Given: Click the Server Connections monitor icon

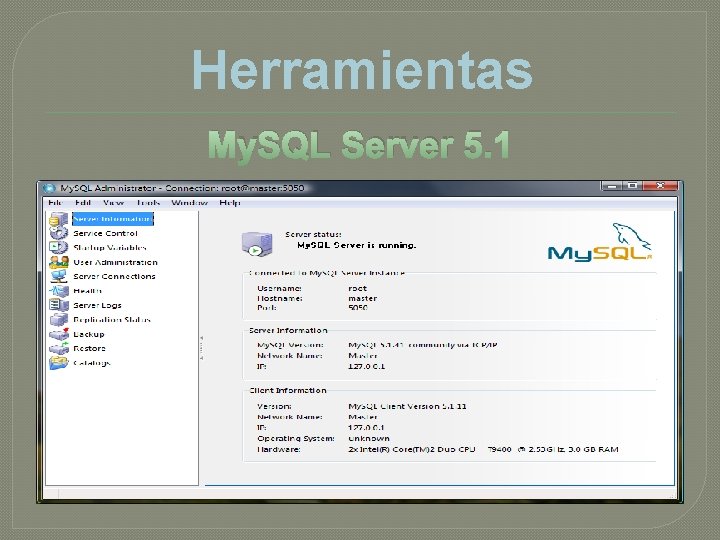Looking at the screenshot, I should [x=59, y=276].
